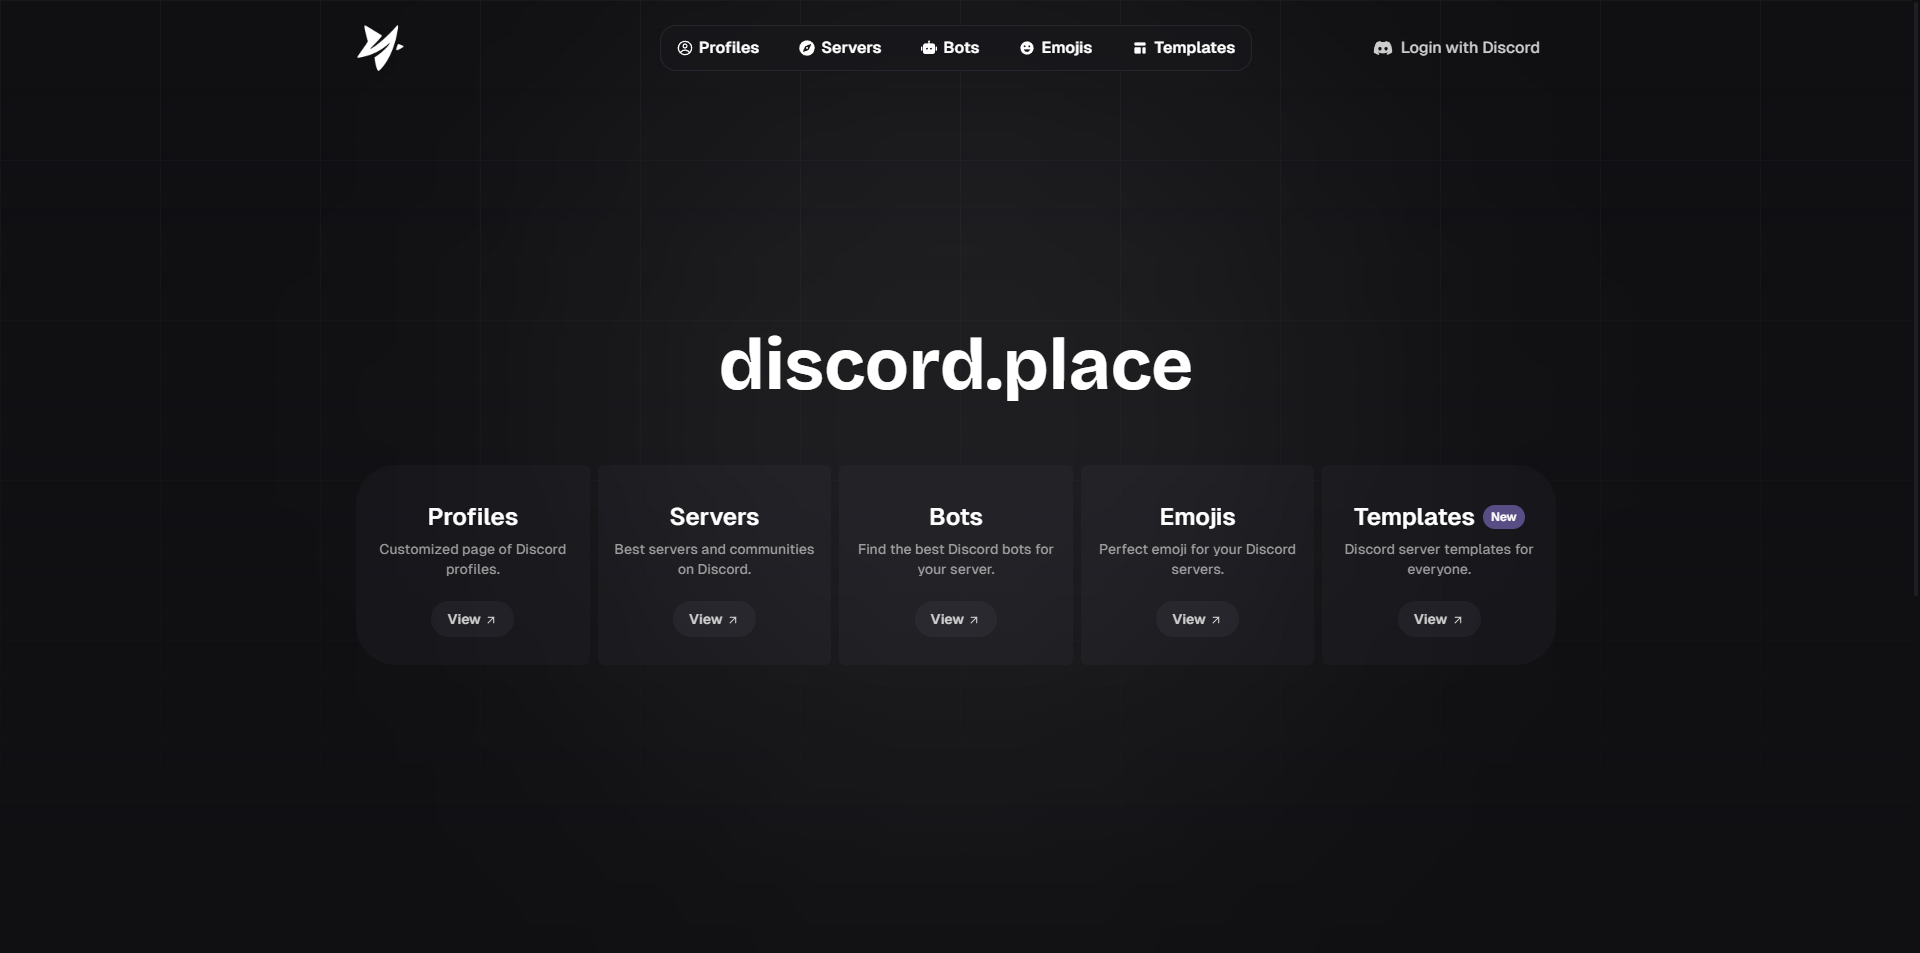Open the Servers navigation item
This screenshot has height=953, width=1920.
pyautogui.click(x=840, y=48)
